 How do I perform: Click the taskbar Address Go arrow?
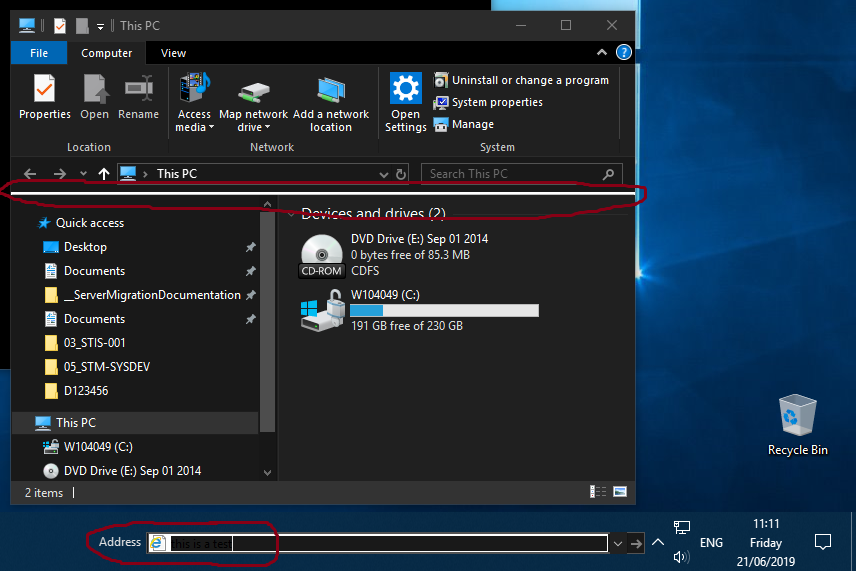(x=636, y=544)
